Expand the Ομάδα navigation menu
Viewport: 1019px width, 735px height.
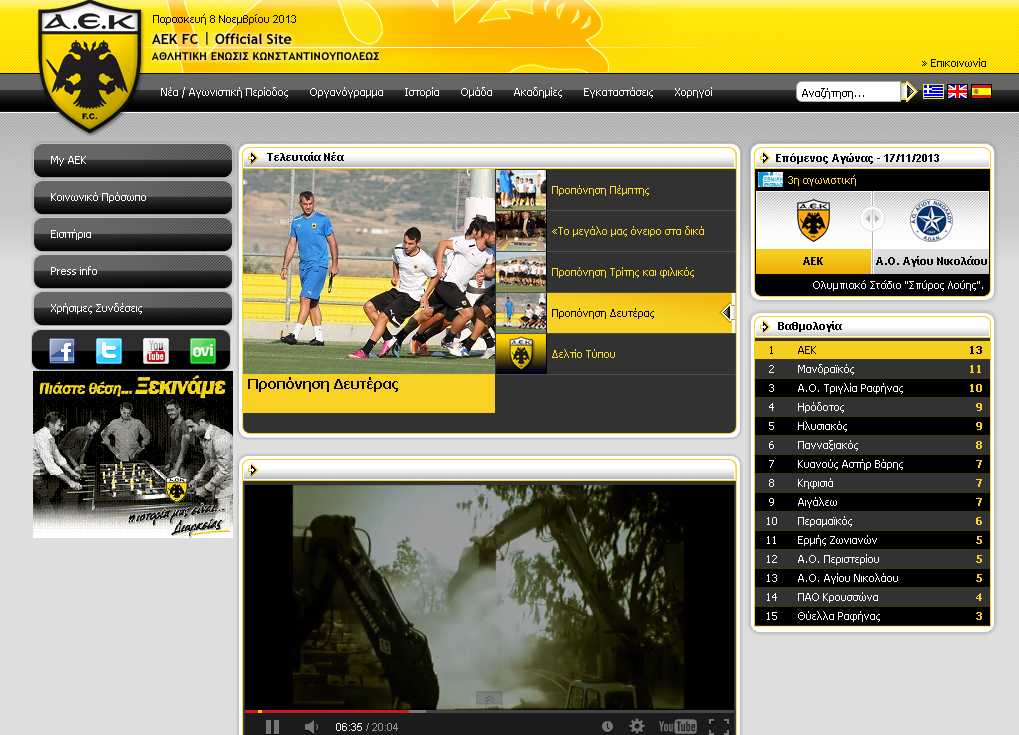click(476, 92)
